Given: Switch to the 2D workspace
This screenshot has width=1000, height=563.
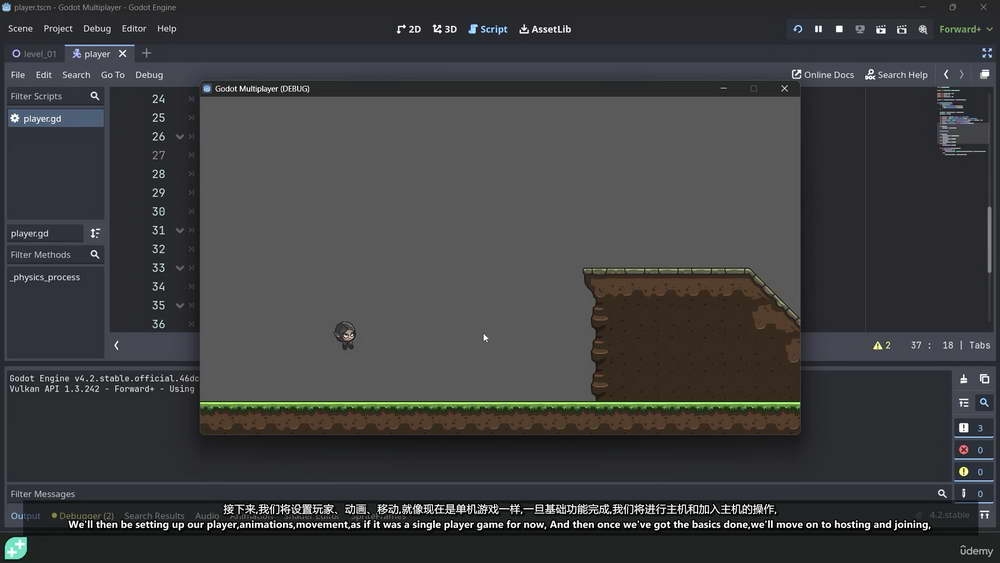Looking at the screenshot, I should pos(408,29).
